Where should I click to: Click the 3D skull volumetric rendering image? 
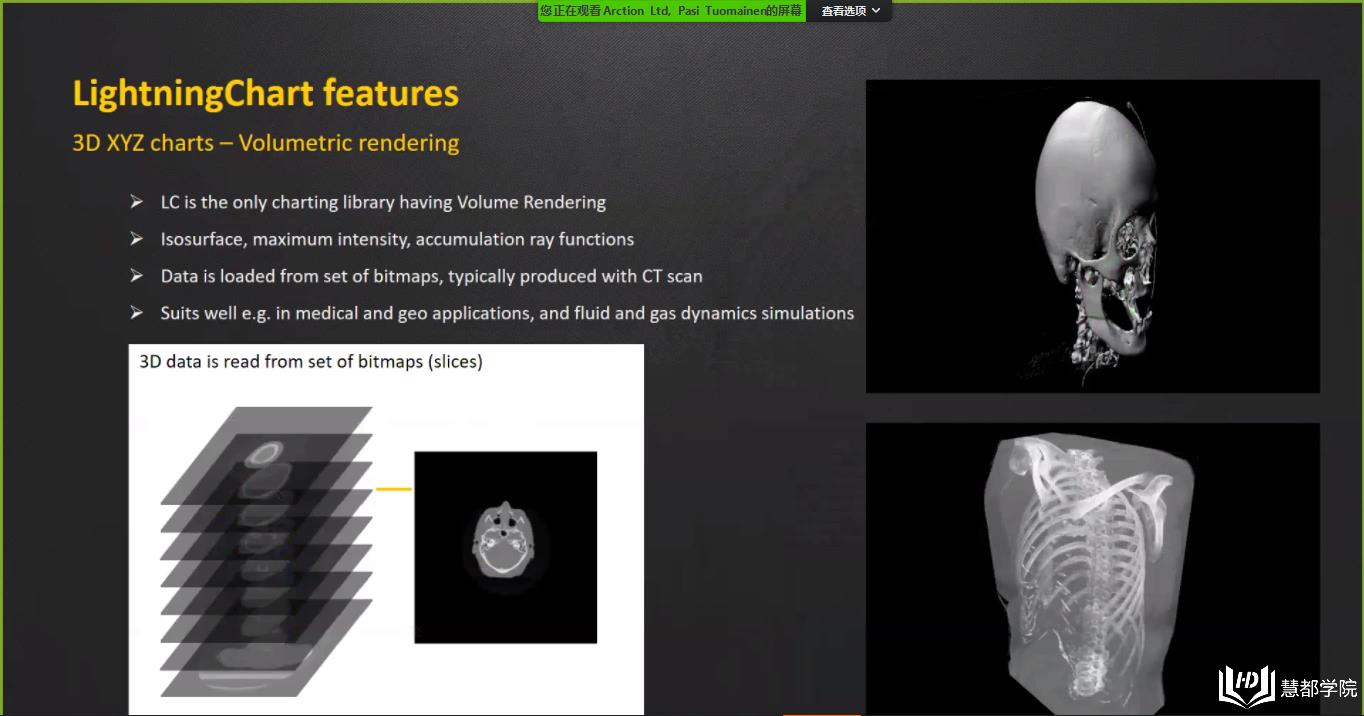[1092, 236]
